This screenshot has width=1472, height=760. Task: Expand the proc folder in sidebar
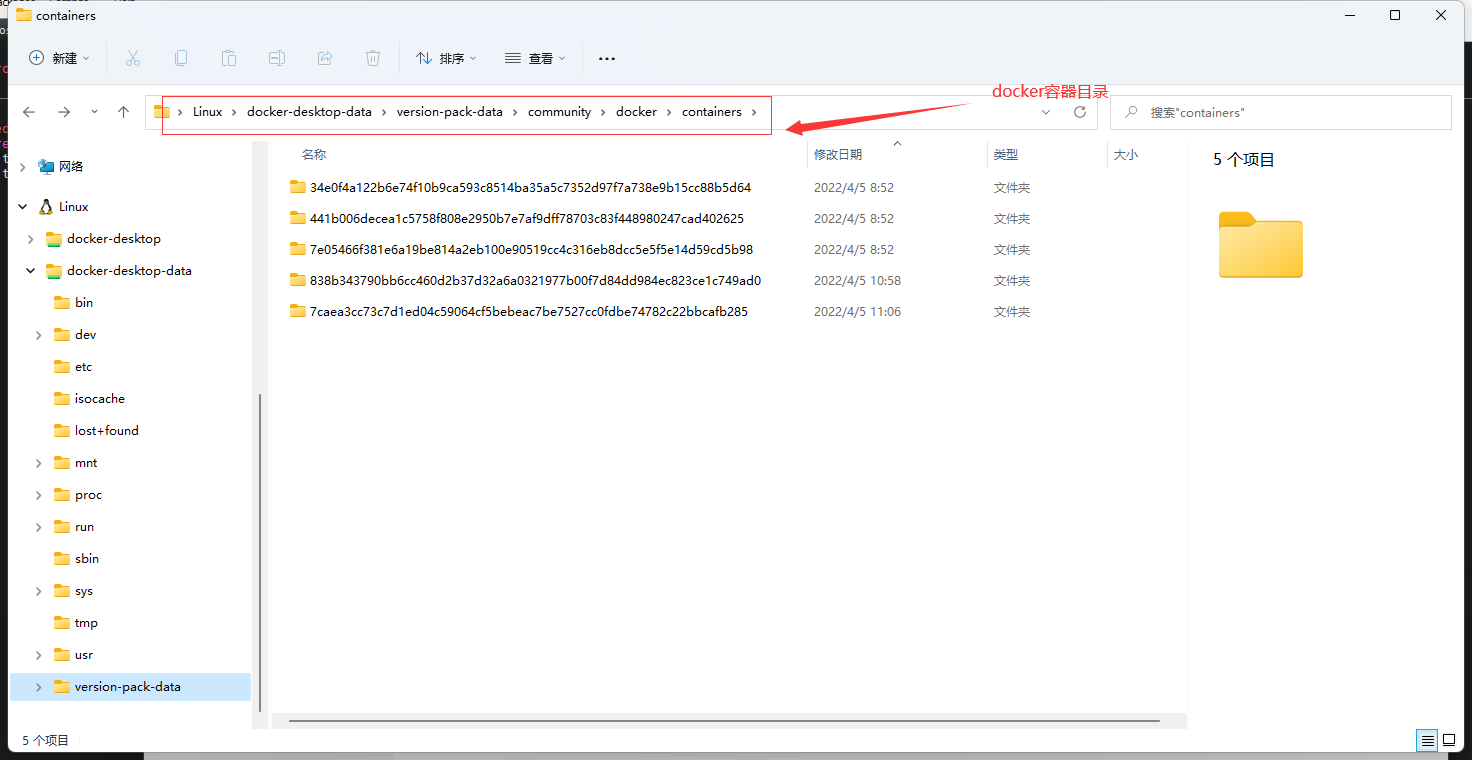coord(39,495)
